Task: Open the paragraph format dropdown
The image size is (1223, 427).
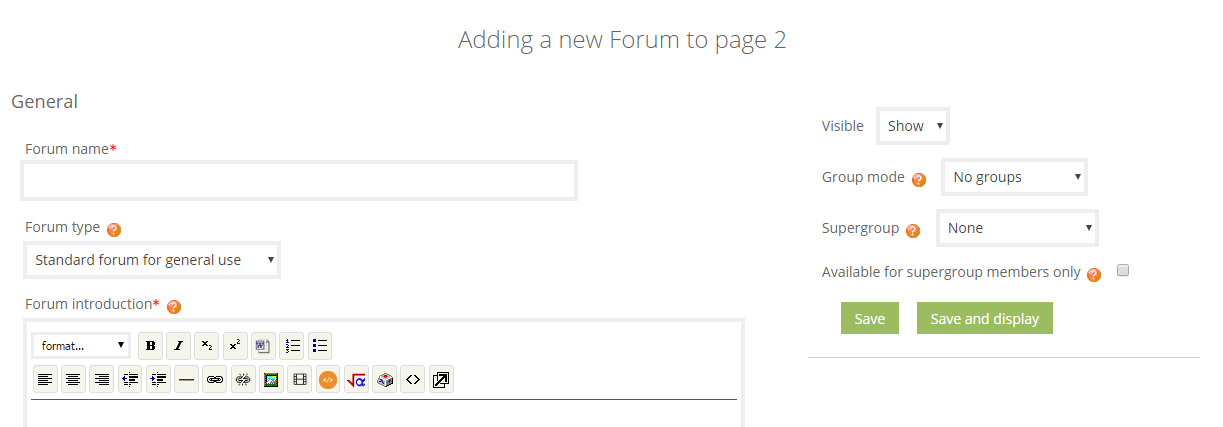Action: tap(81, 345)
